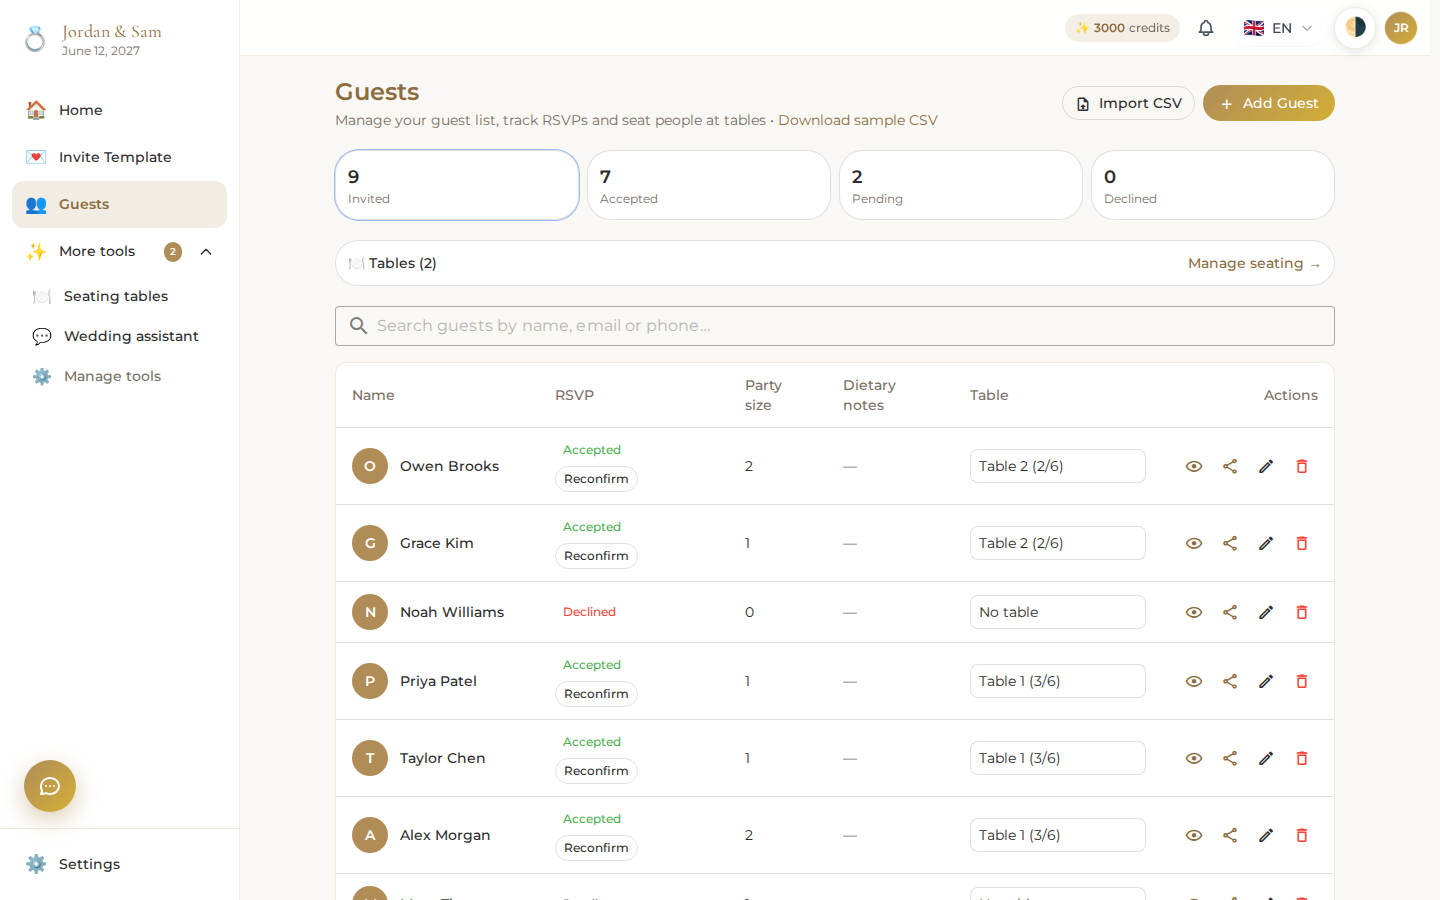Screen dimensions: 1440x900
Task: Select the Invited stat card
Action: click(457, 185)
